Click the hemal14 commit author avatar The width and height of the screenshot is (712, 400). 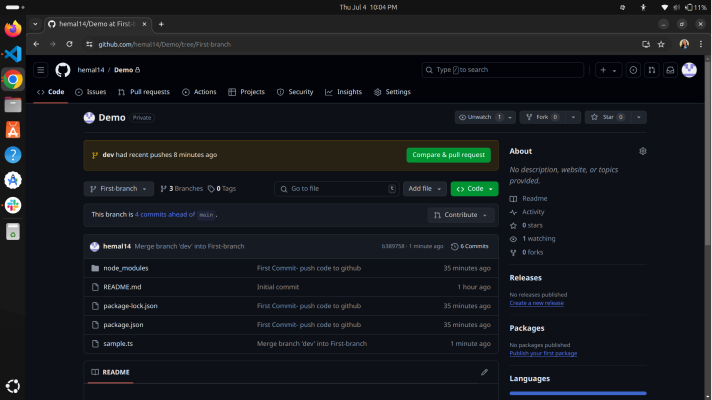94,247
